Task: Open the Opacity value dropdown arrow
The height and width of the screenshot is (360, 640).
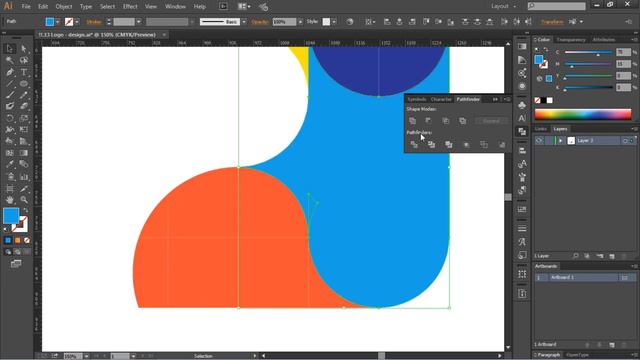Action: tap(300, 22)
